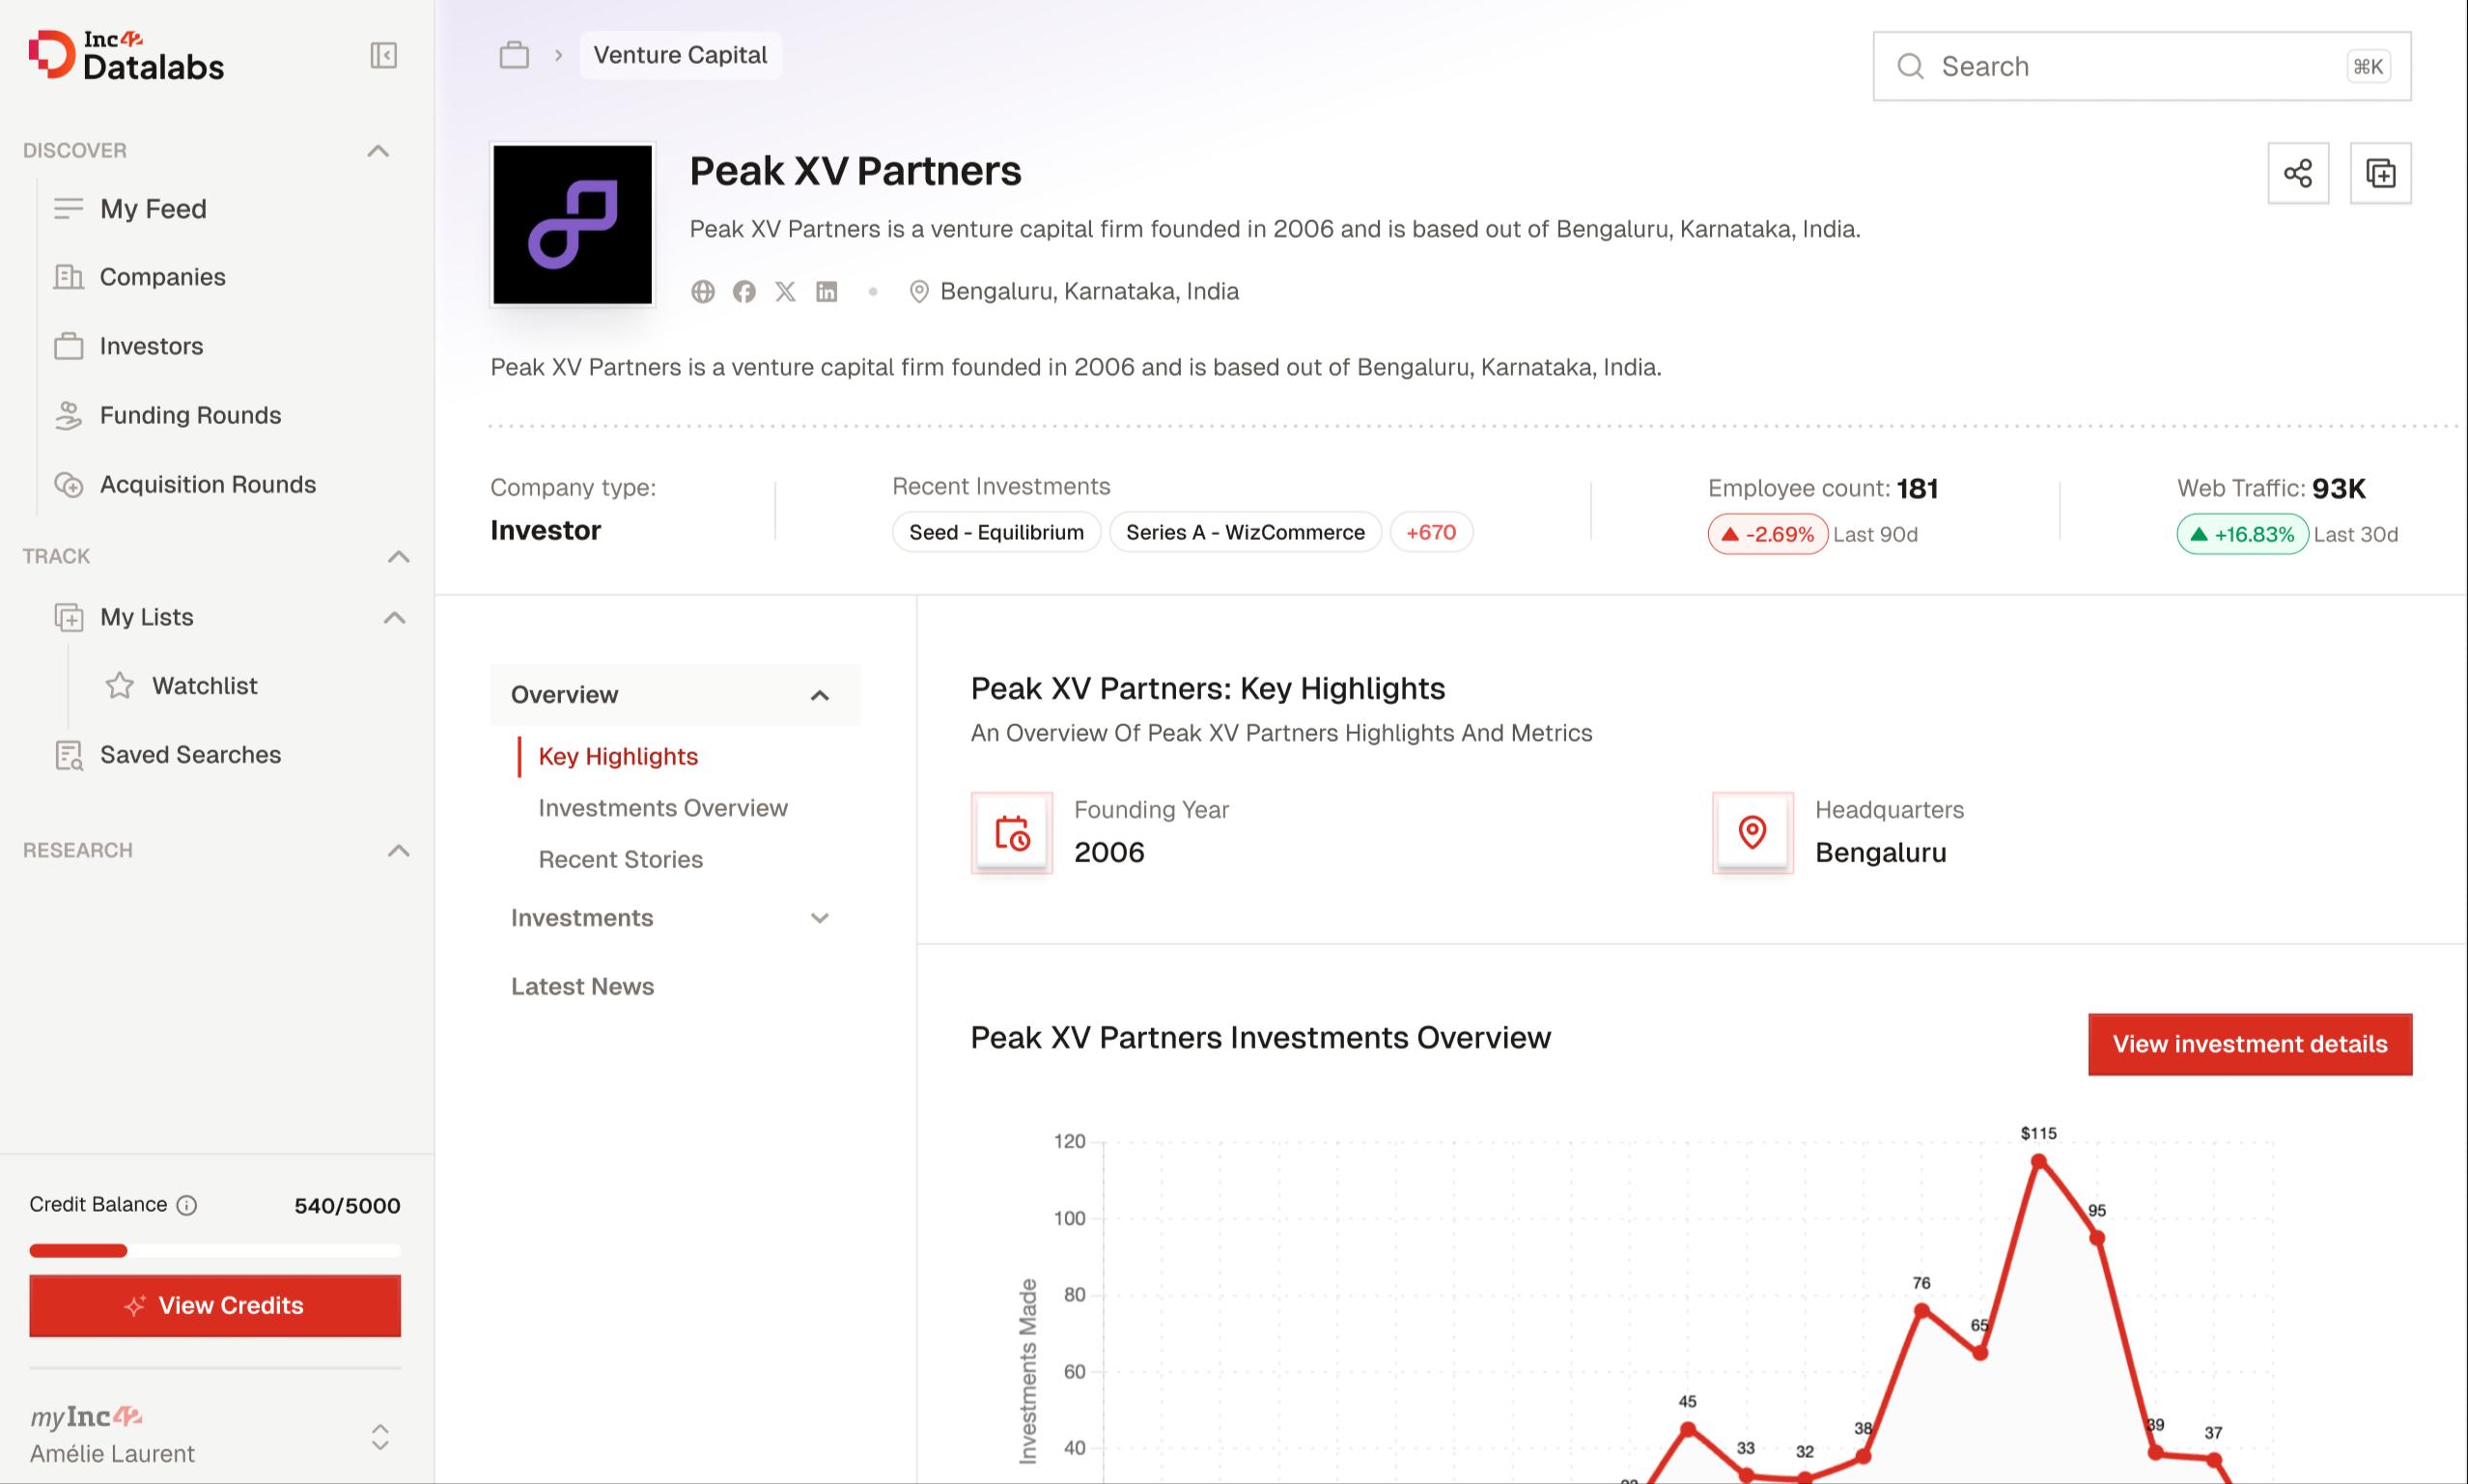Open Peak XV's Facebook page icon
Screen dimensions: 2468x1484
coord(744,291)
